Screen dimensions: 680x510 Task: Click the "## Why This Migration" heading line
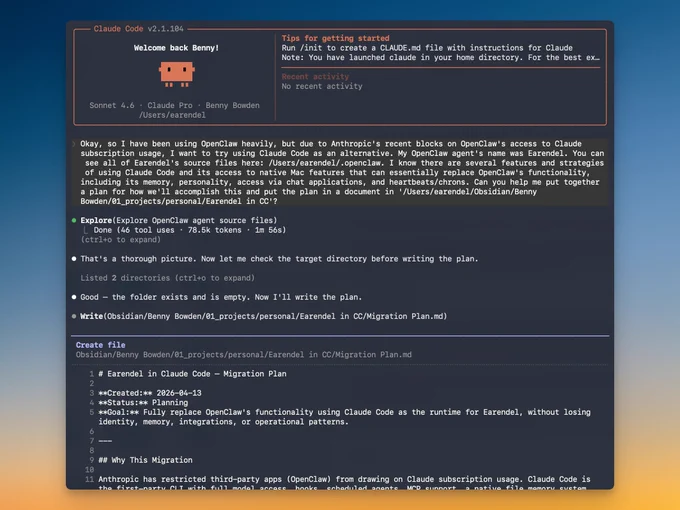[145, 460]
